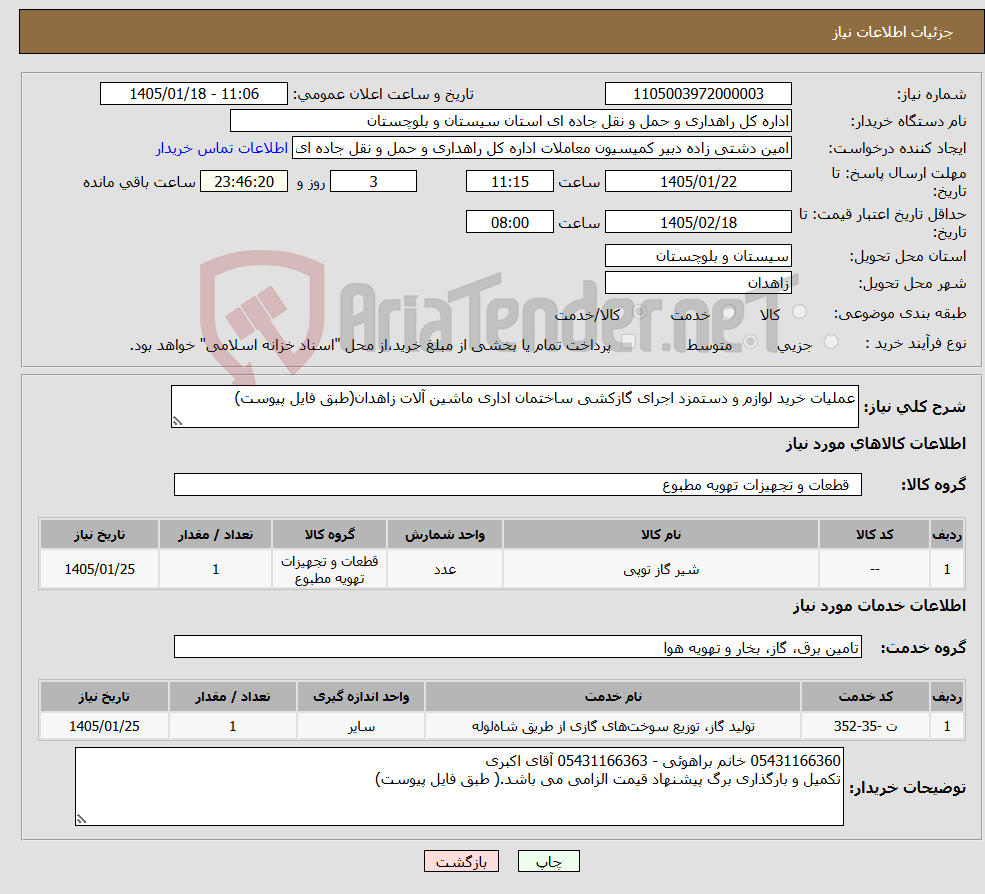985x894 pixels.
Task: Select the کالا radio button
Action: click(799, 312)
